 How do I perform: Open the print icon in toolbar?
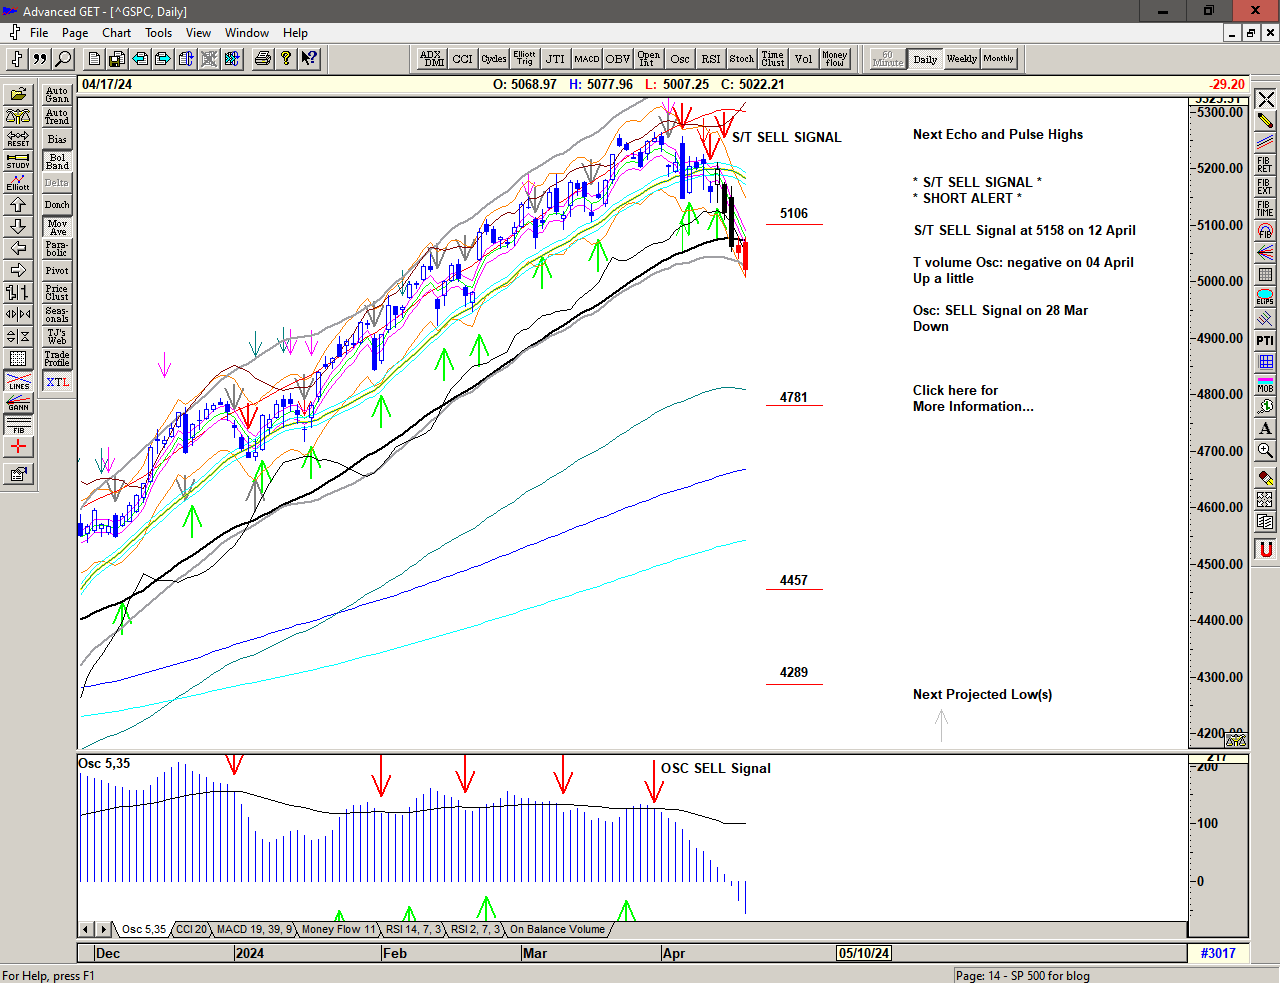[262, 59]
